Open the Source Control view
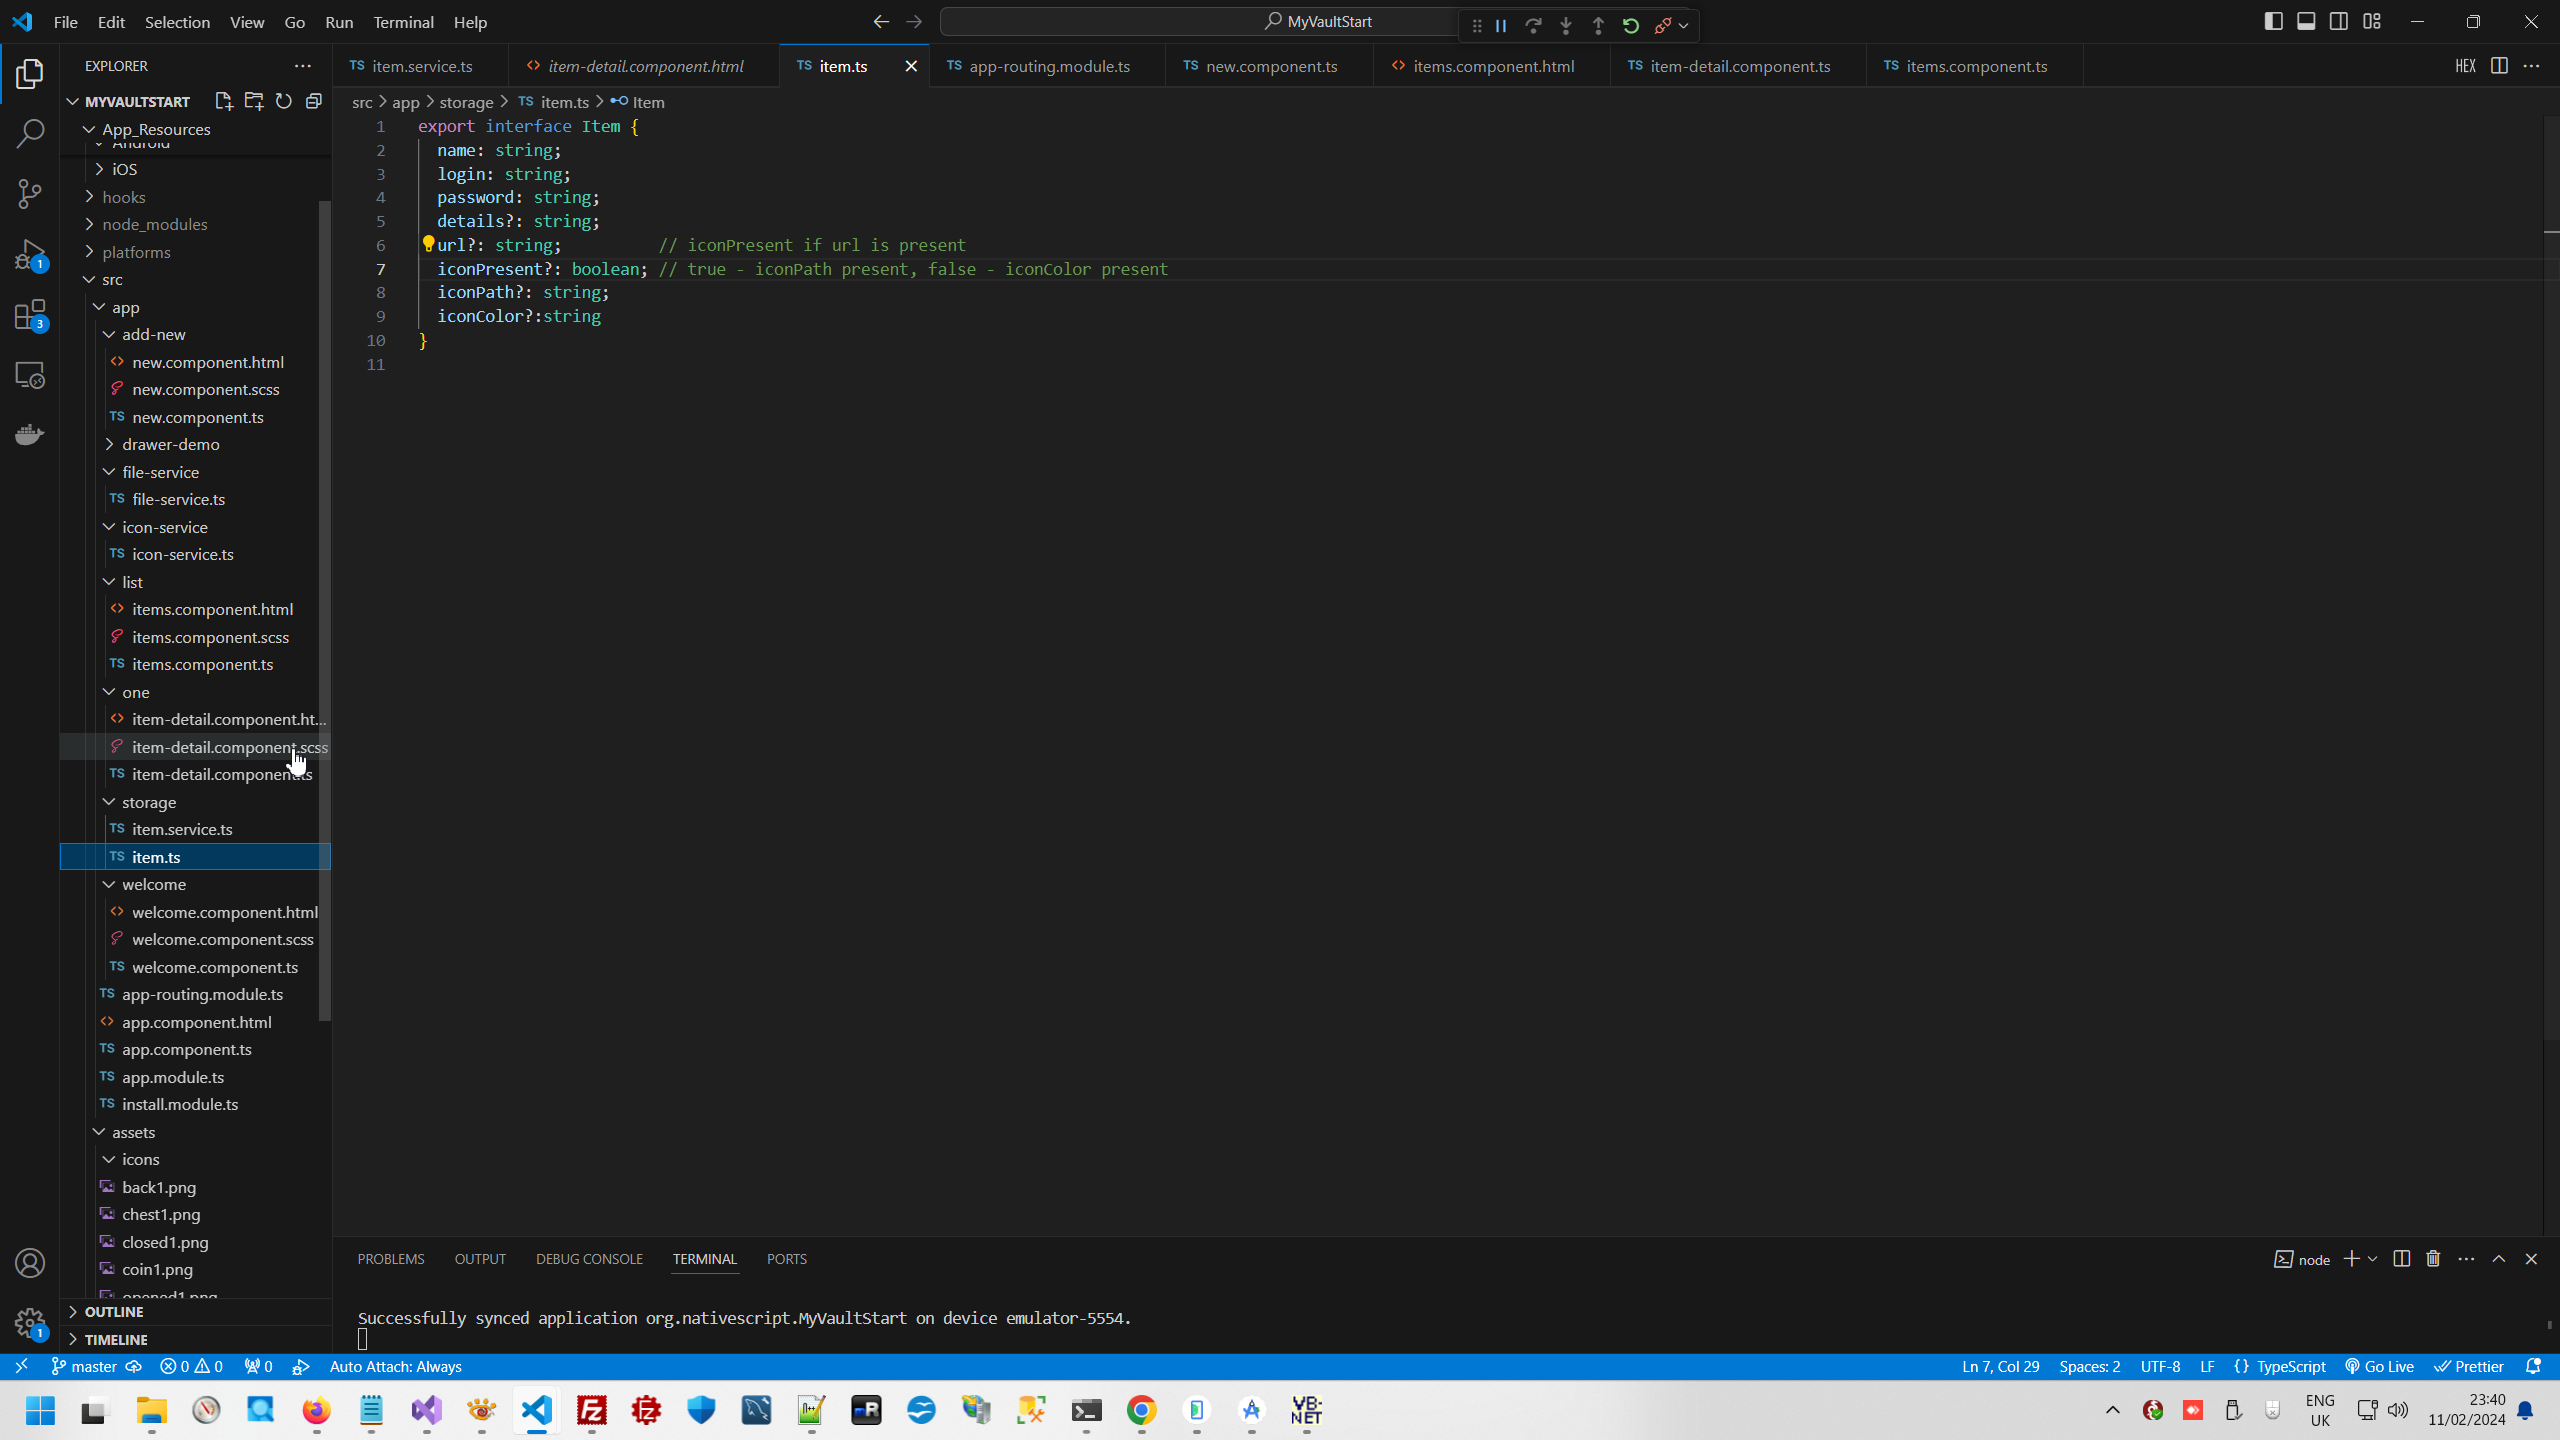The height and width of the screenshot is (1440, 2560). pyautogui.click(x=30, y=193)
